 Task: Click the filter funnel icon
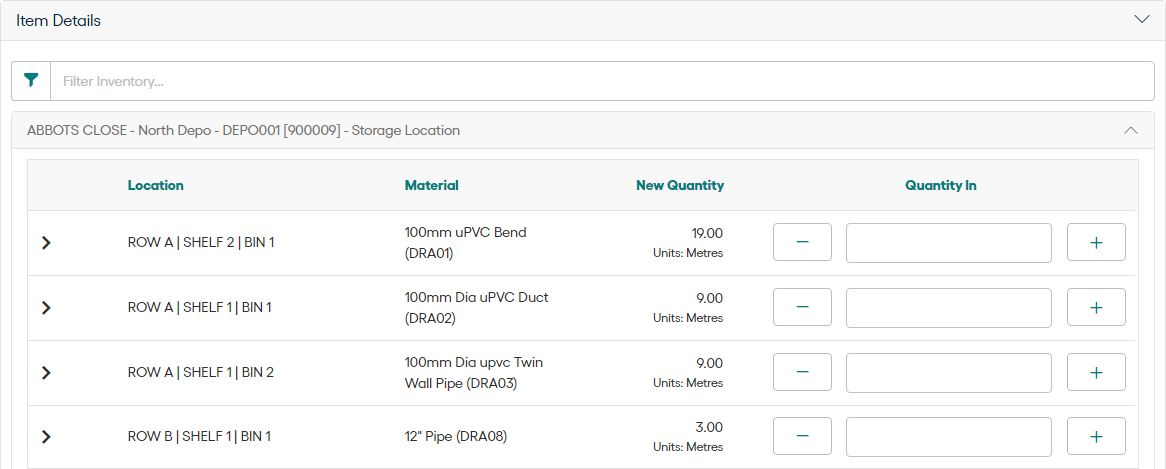[x=31, y=81]
